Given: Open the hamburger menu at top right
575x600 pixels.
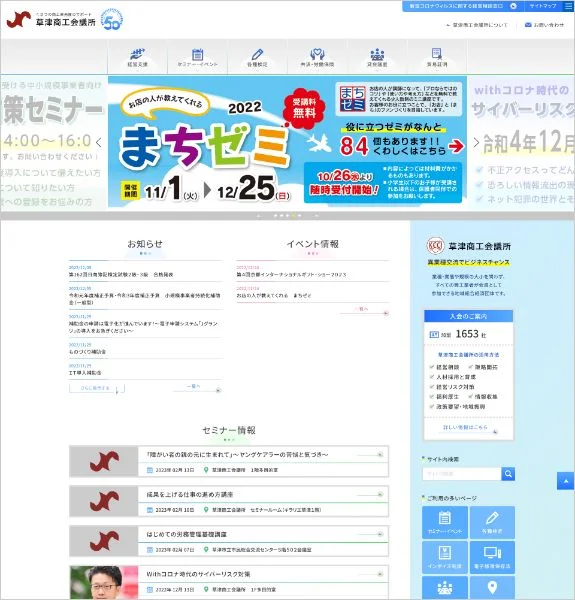Looking at the screenshot, I should [x=568, y=6].
